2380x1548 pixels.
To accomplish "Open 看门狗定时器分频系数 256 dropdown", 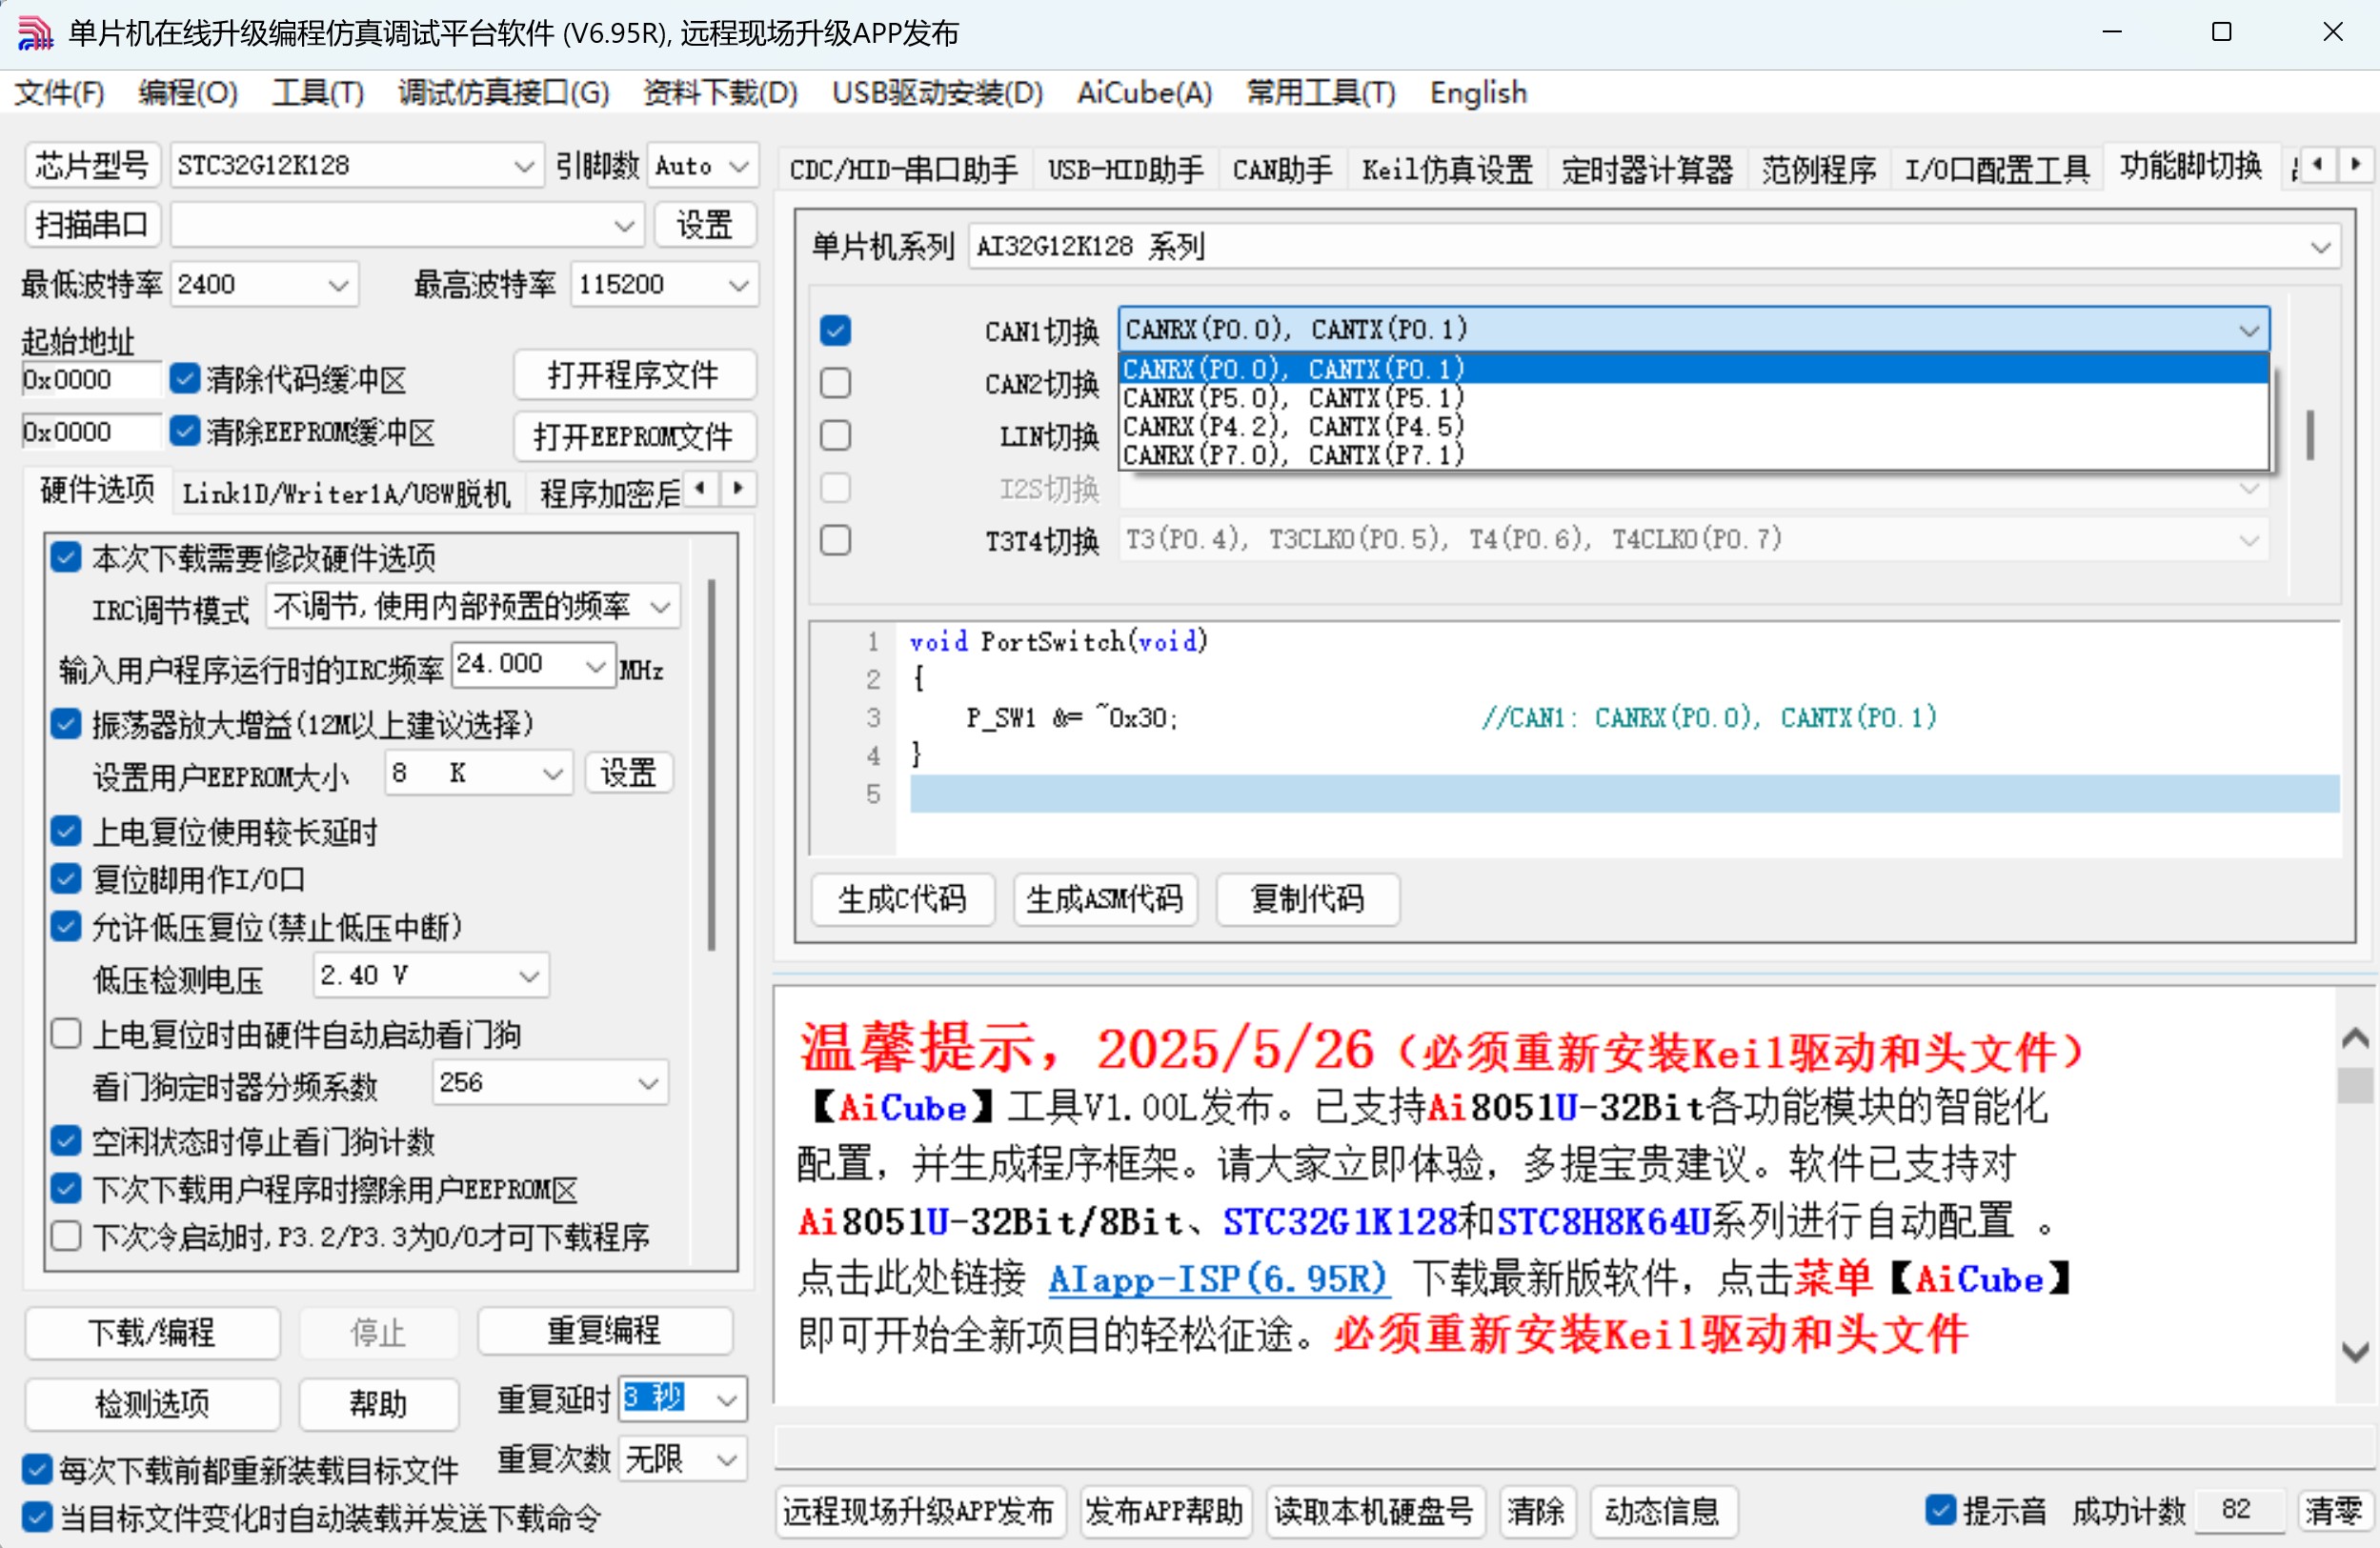I will (551, 1083).
